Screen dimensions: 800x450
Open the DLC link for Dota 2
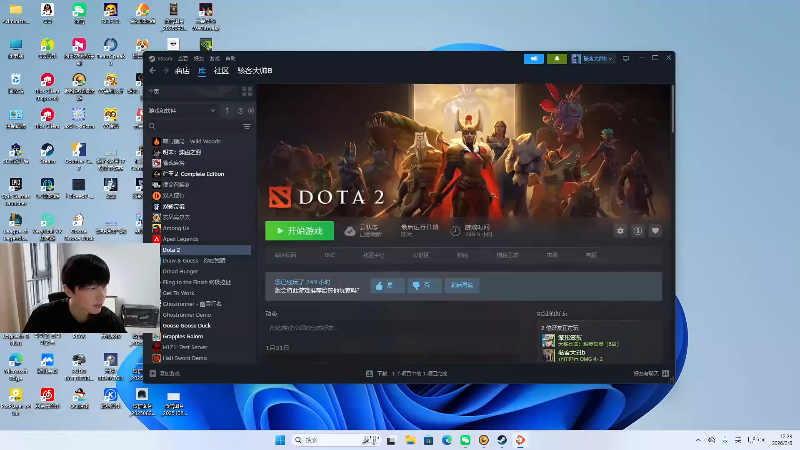(330, 255)
